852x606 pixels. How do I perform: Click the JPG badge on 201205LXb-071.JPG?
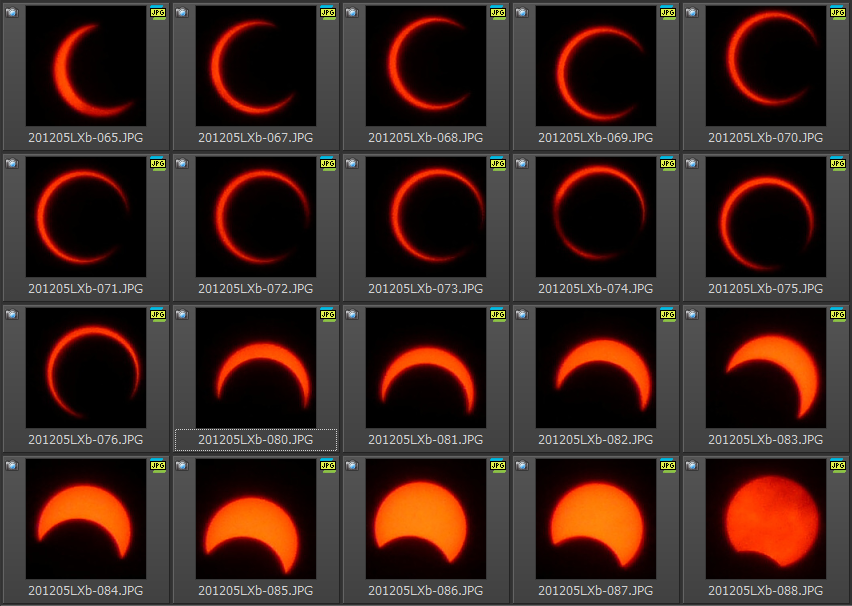[x=158, y=164]
